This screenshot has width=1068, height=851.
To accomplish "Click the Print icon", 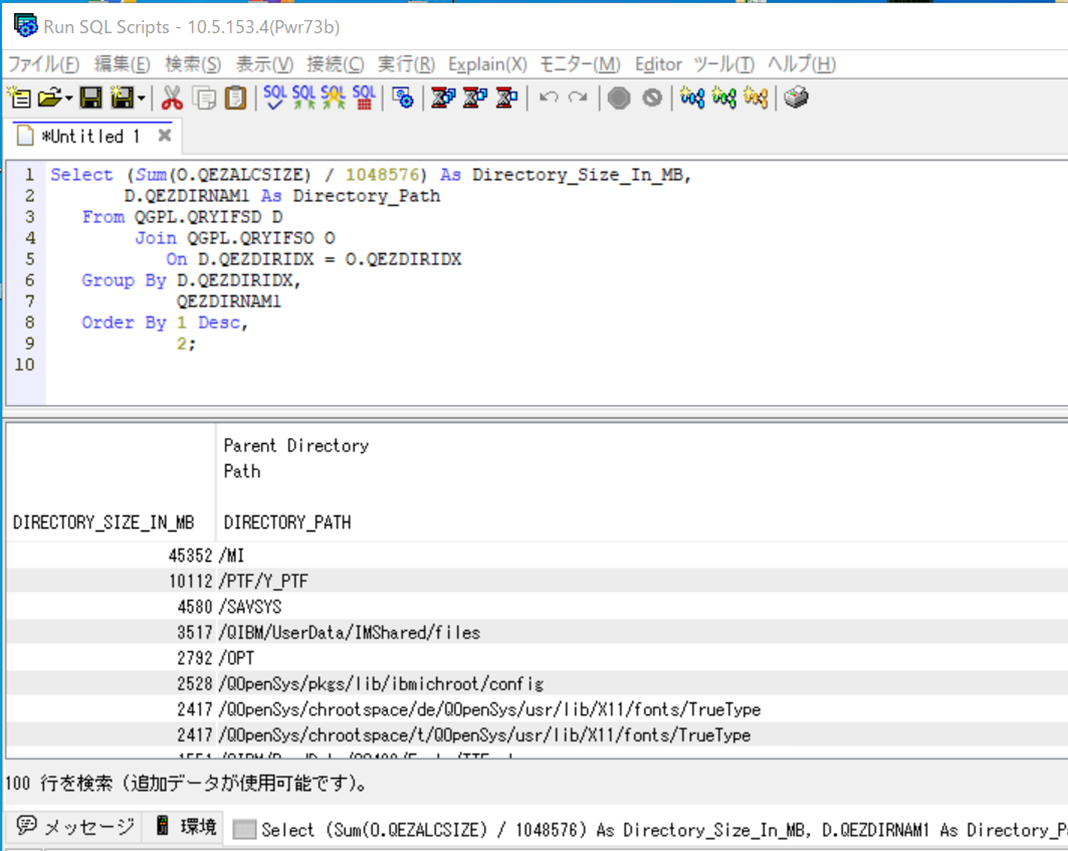I will (x=796, y=98).
